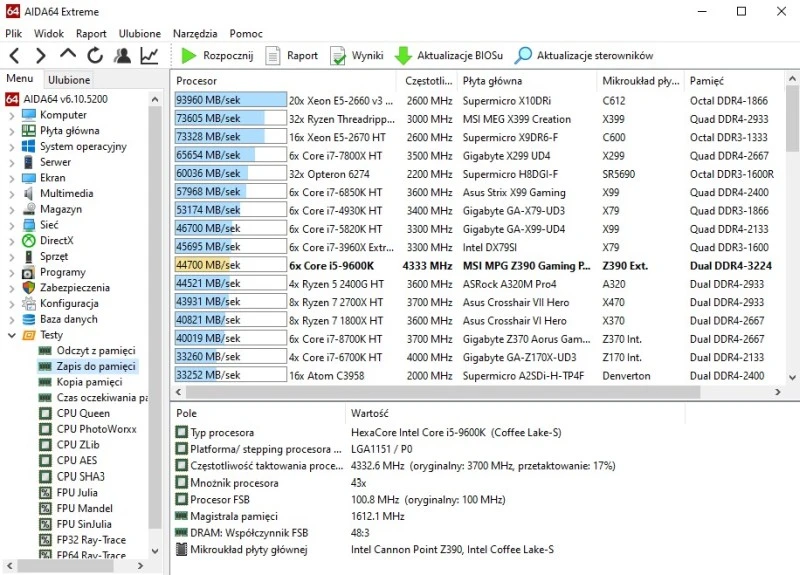Open the Plik menu

pyautogui.click(x=14, y=34)
